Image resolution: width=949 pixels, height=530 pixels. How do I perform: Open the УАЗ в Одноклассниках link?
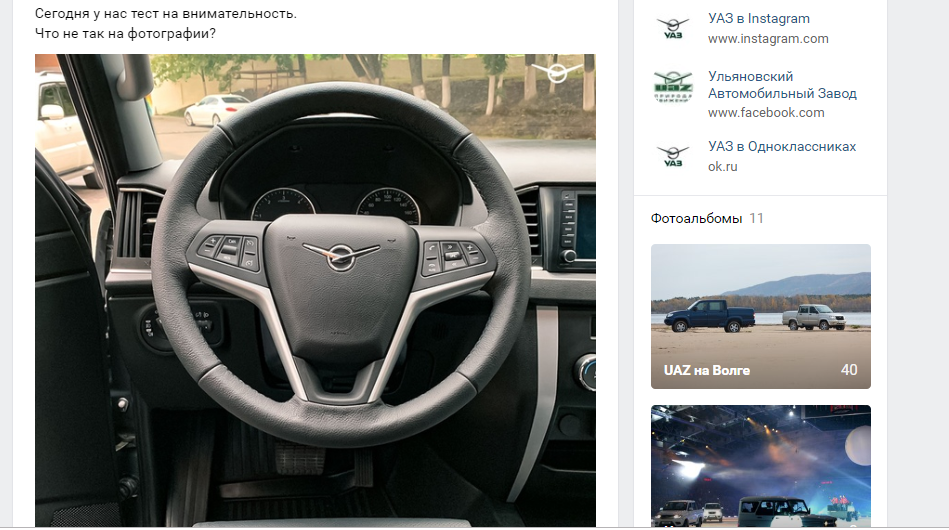(782, 146)
